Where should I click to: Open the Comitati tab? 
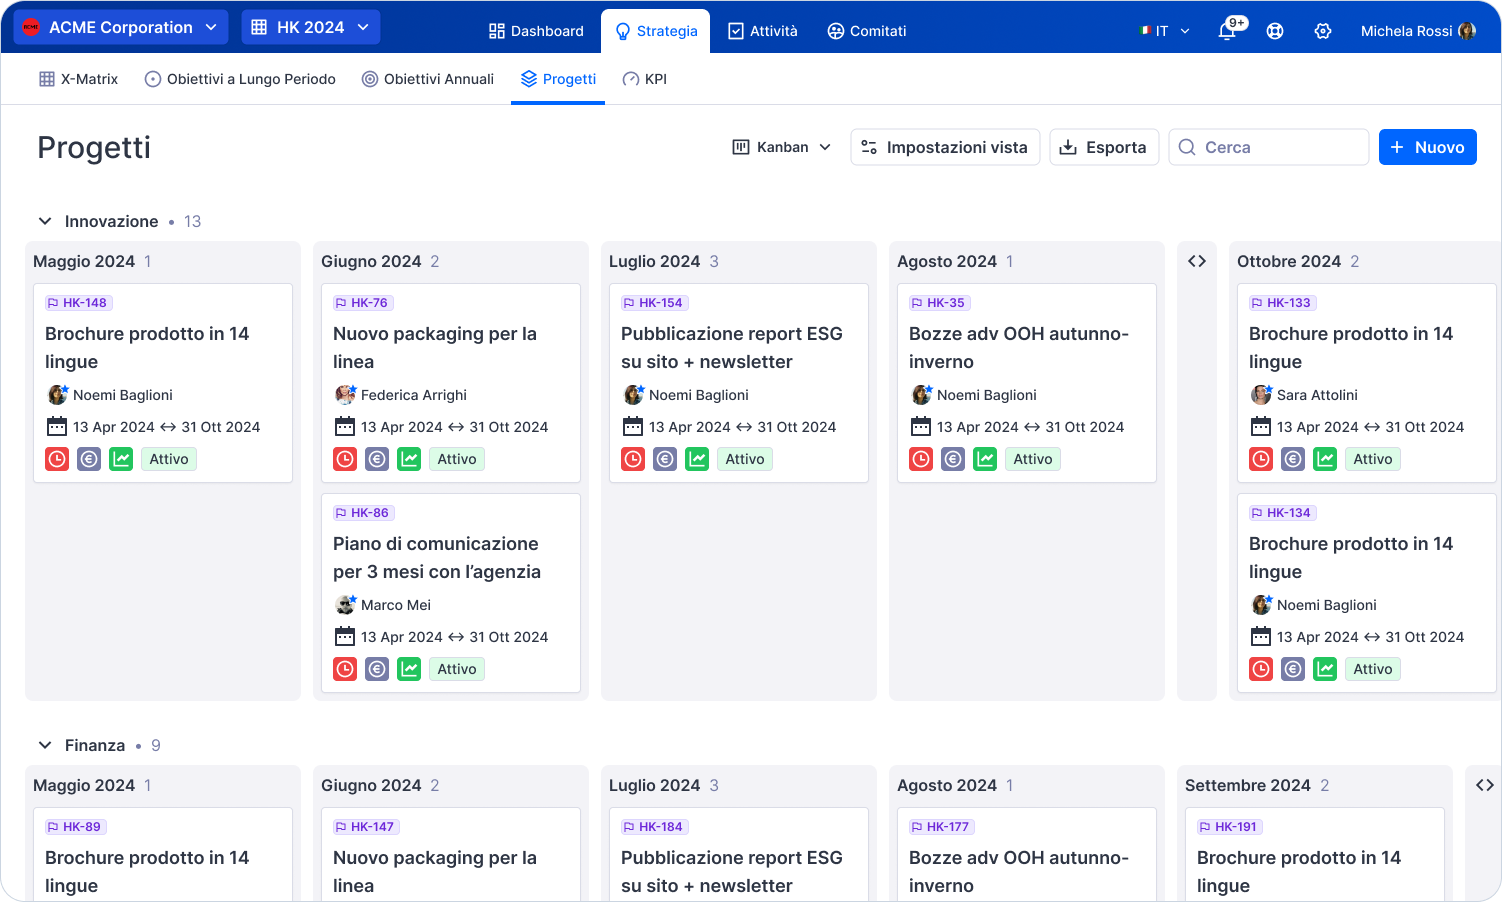pos(867,31)
